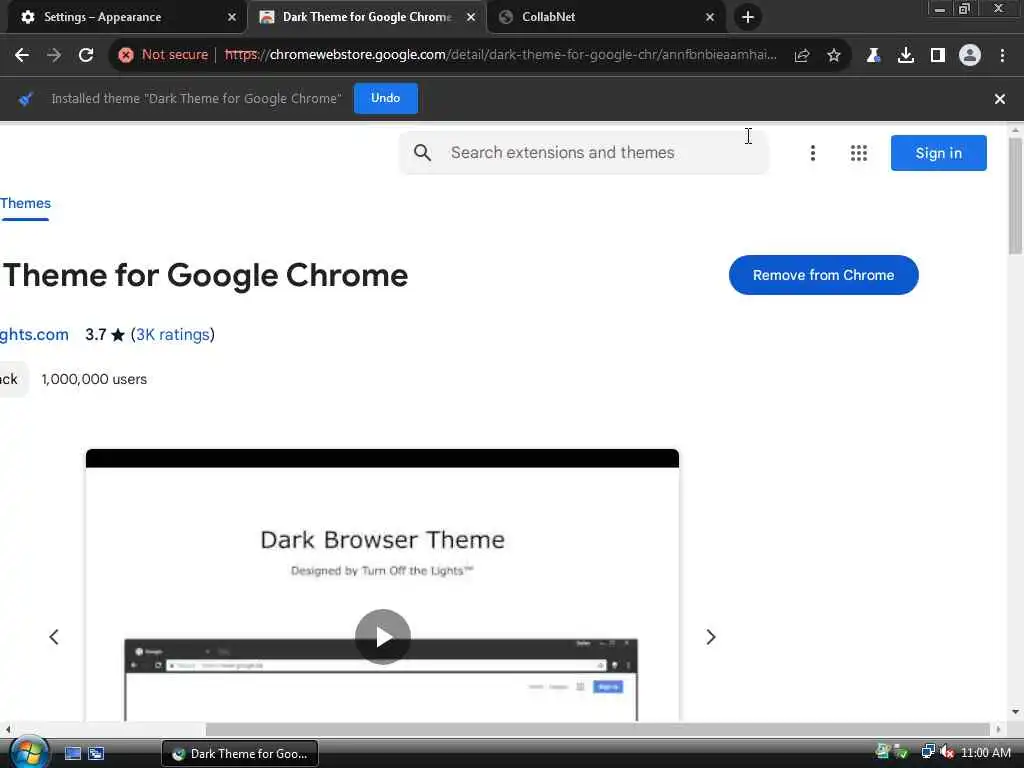Open web store more options menu

(812, 153)
